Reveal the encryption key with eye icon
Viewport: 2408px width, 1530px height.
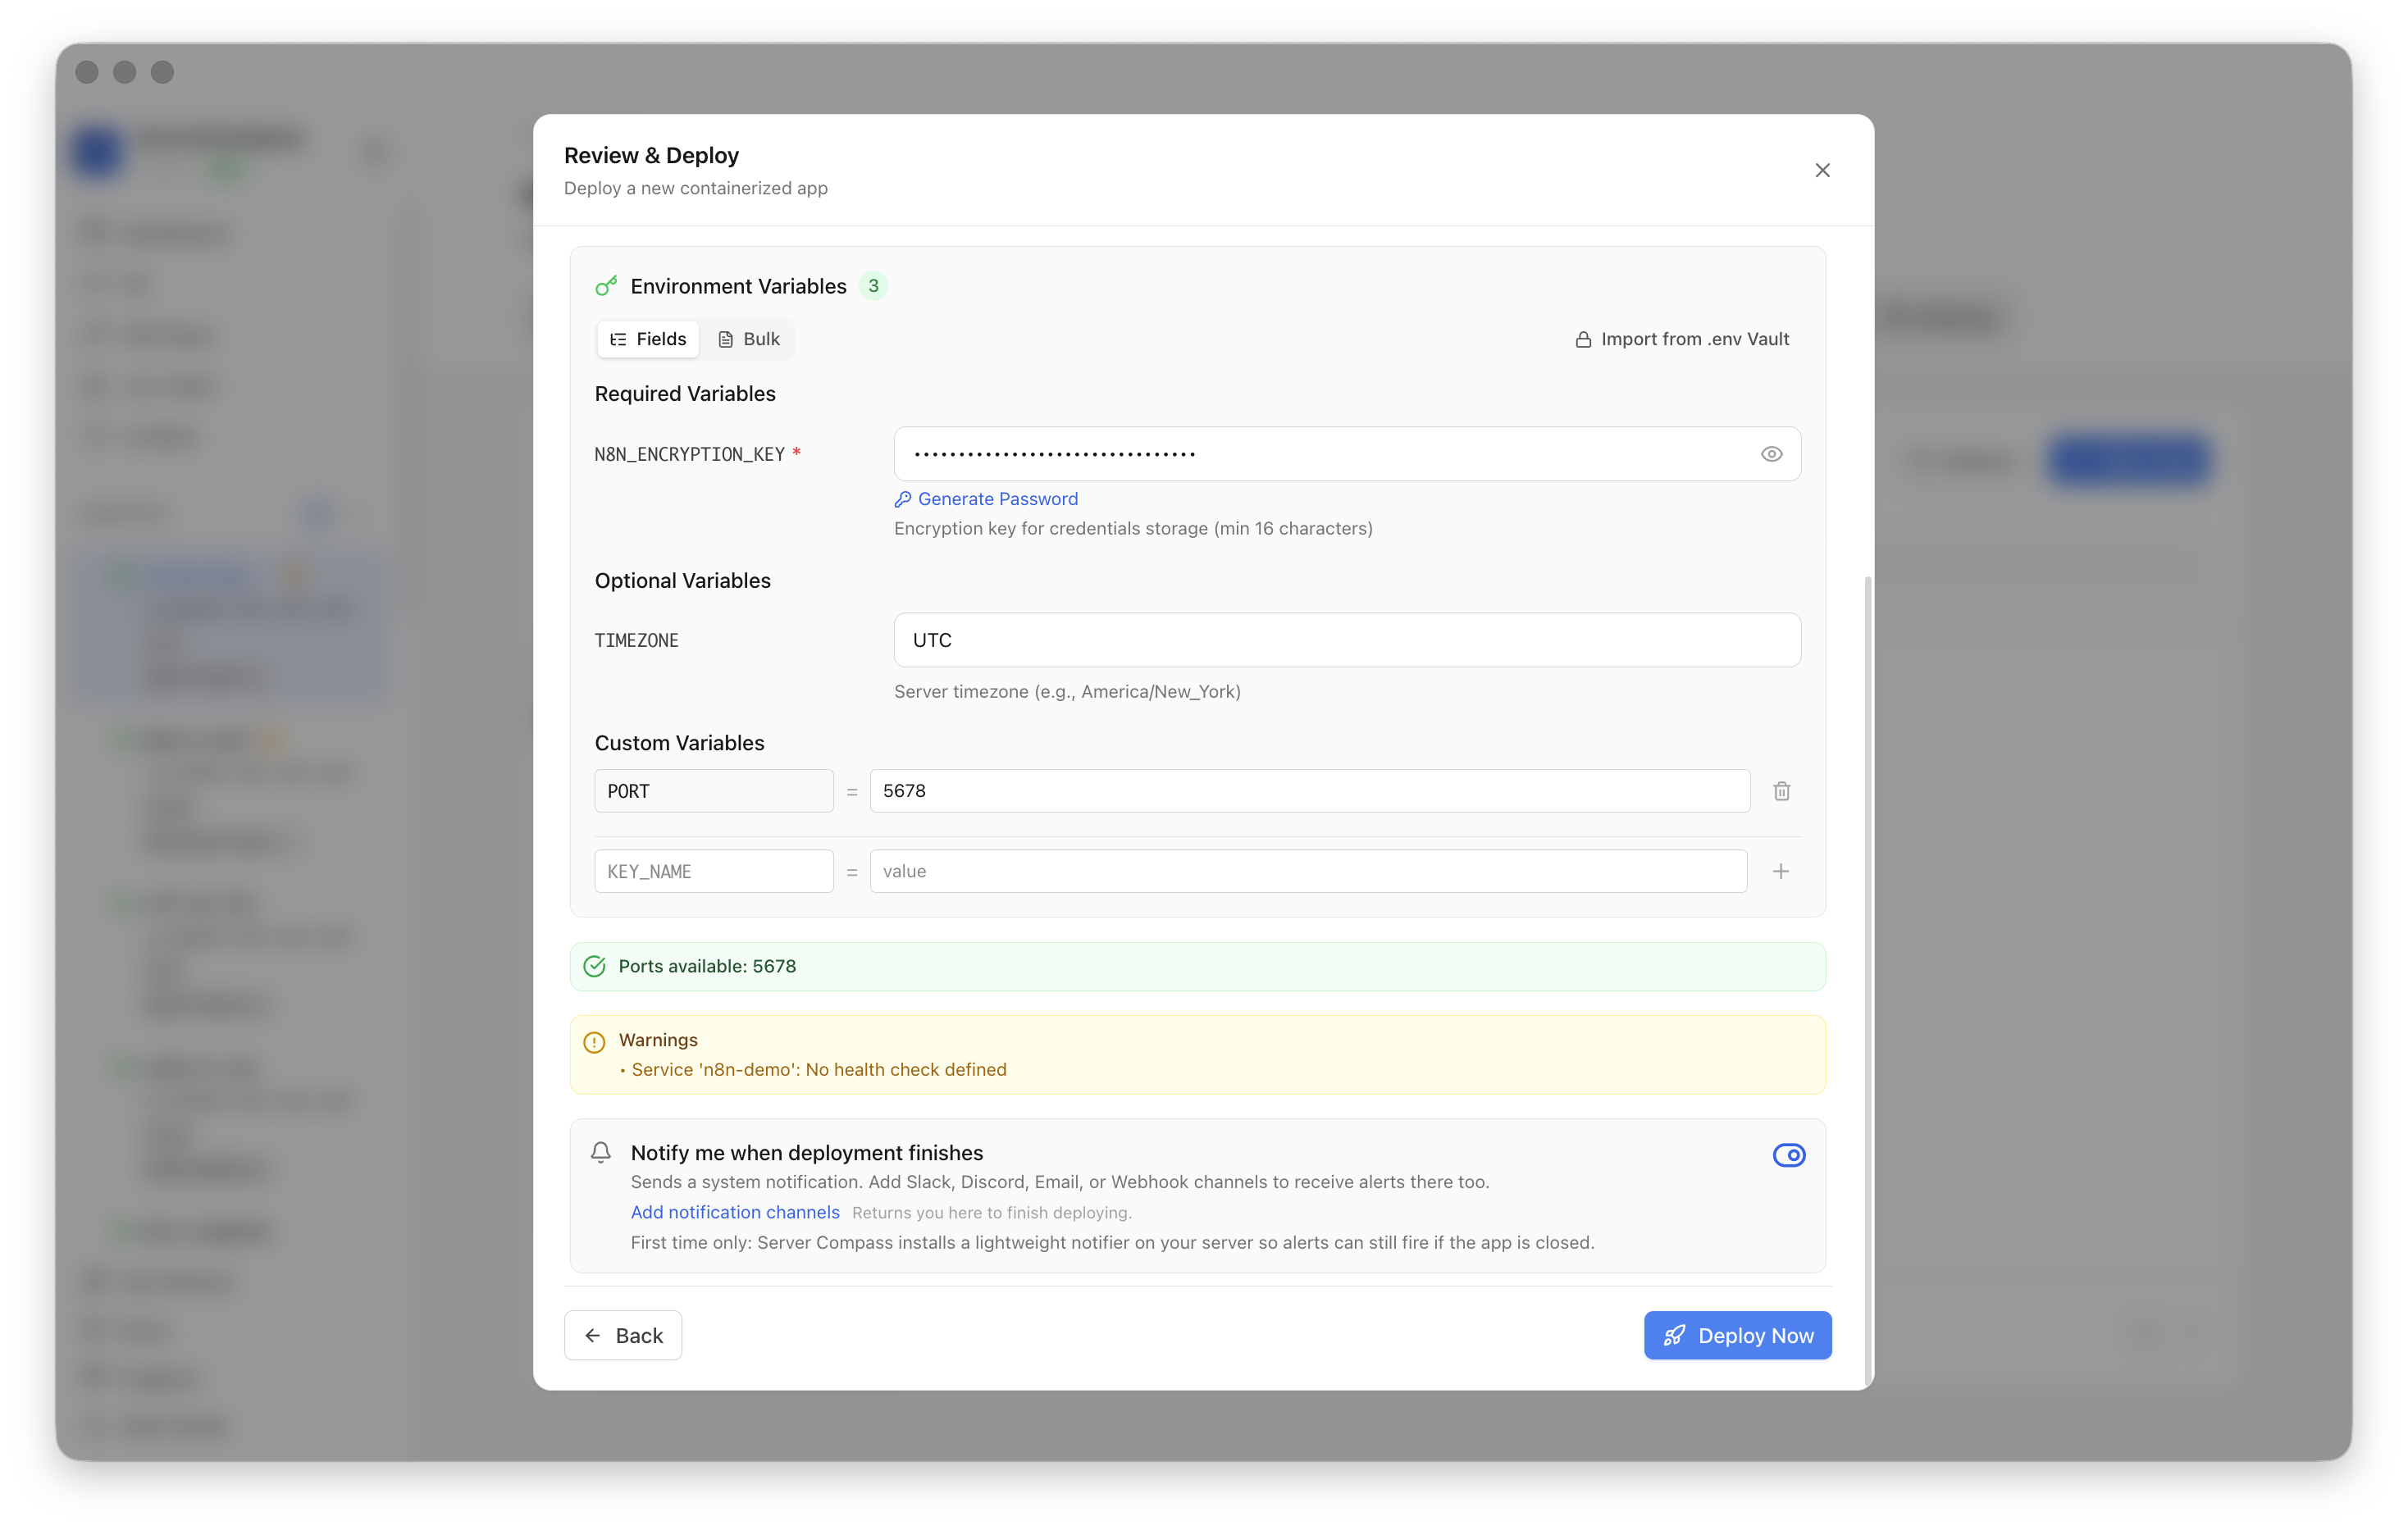pos(1771,454)
